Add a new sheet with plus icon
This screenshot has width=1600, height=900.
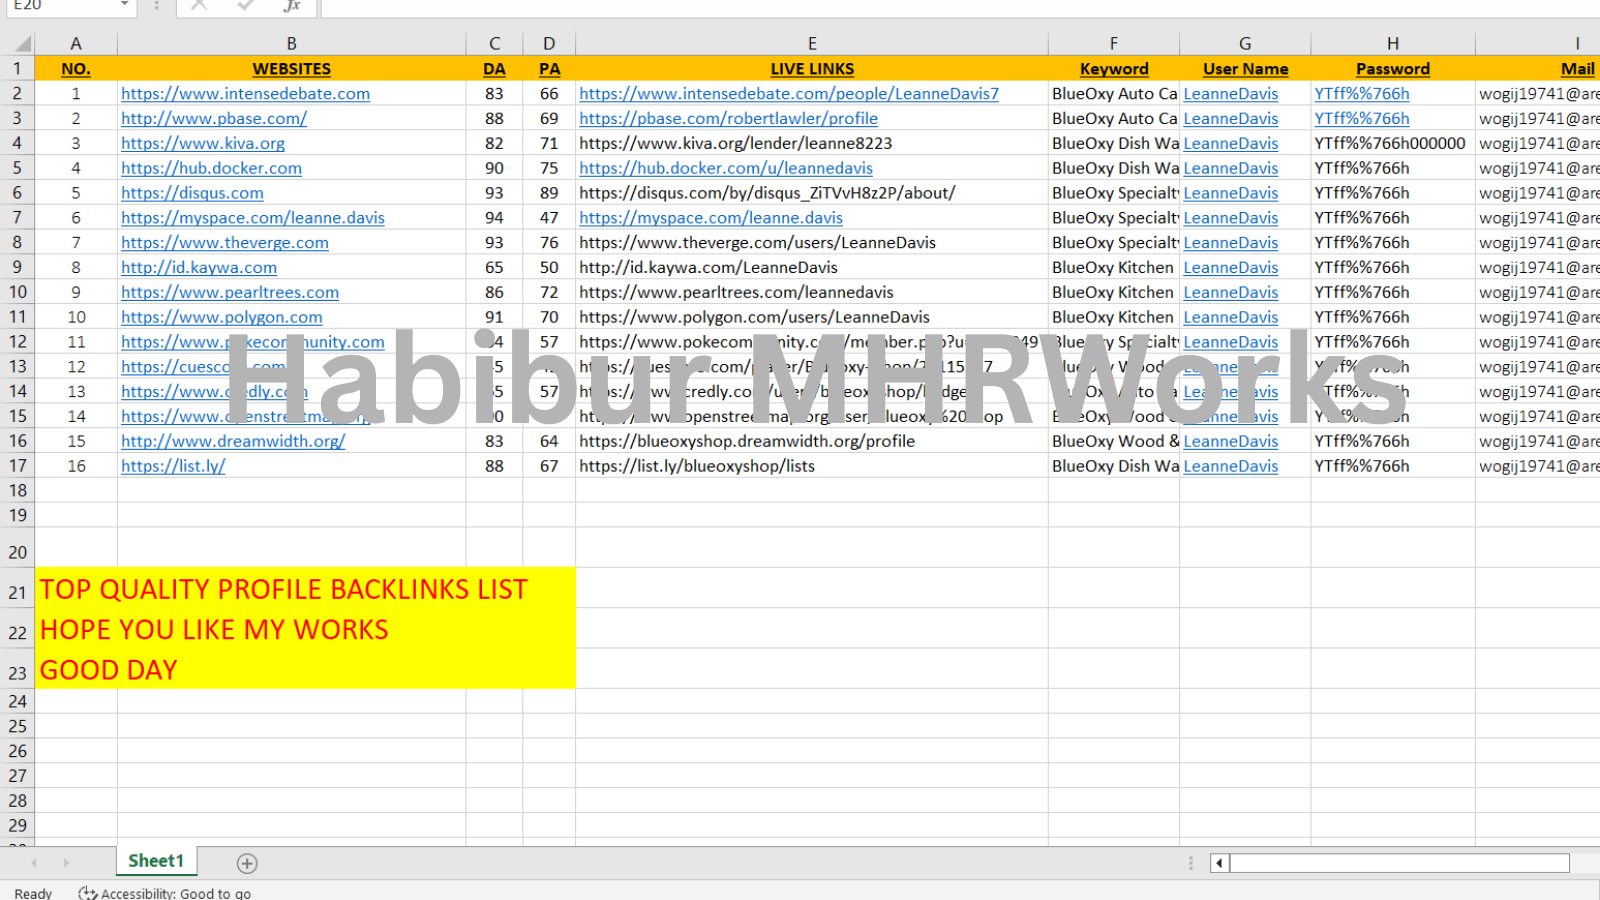point(247,863)
